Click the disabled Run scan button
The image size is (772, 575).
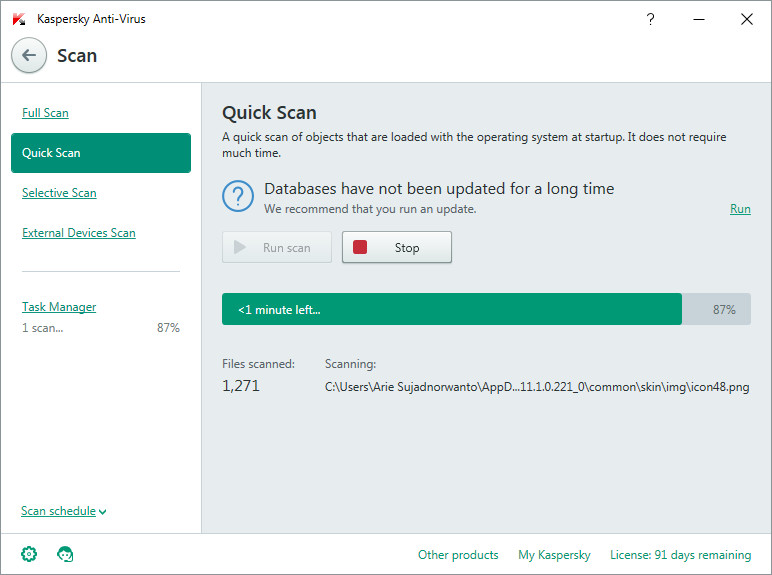click(x=277, y=247)
